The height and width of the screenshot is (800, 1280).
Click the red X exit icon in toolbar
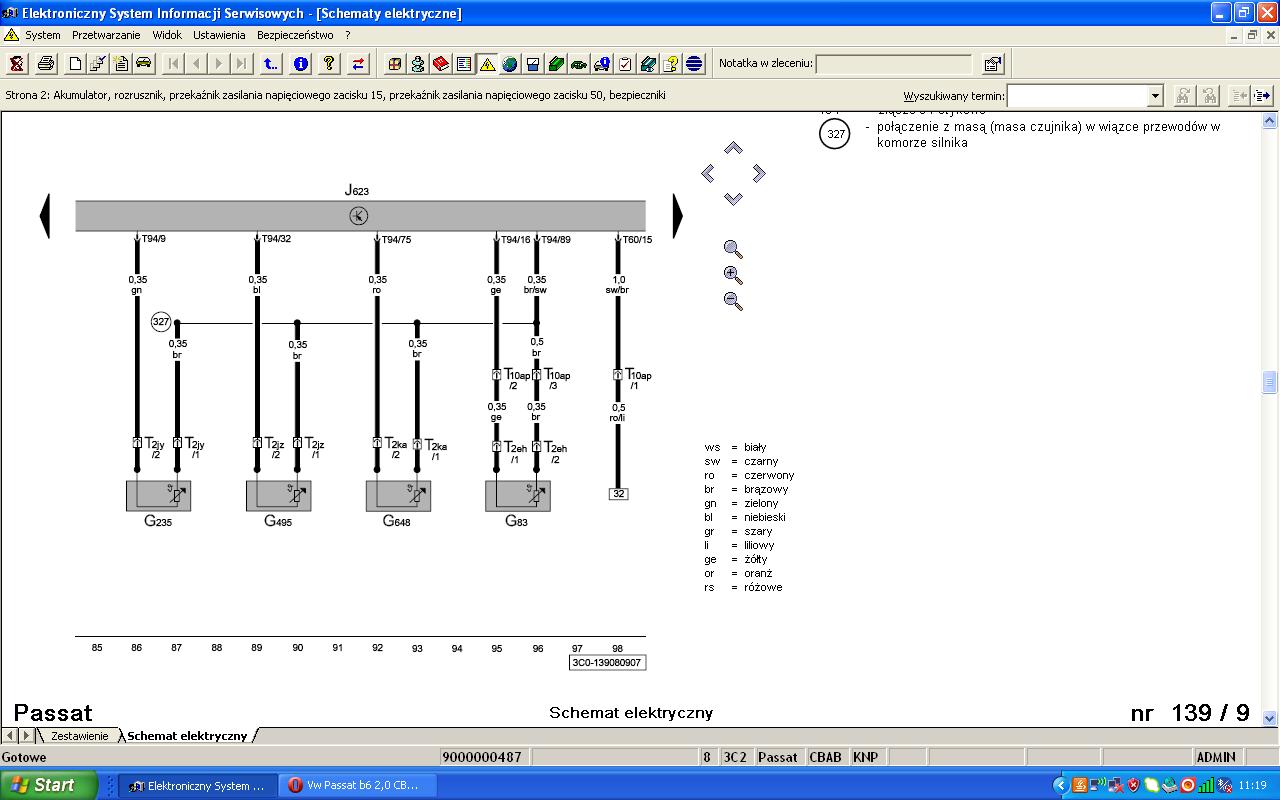(17, 64)
